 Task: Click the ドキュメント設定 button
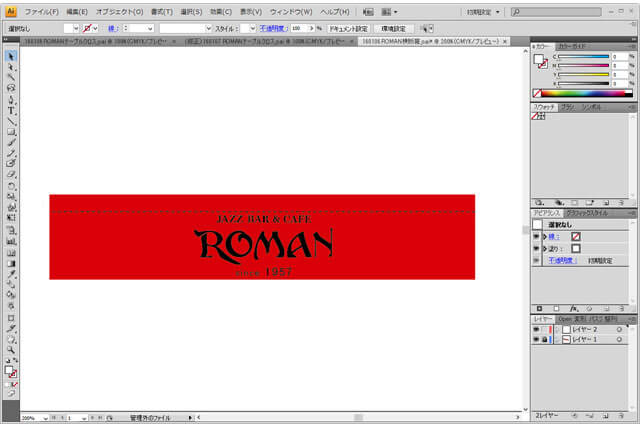(x=349, y=29)
